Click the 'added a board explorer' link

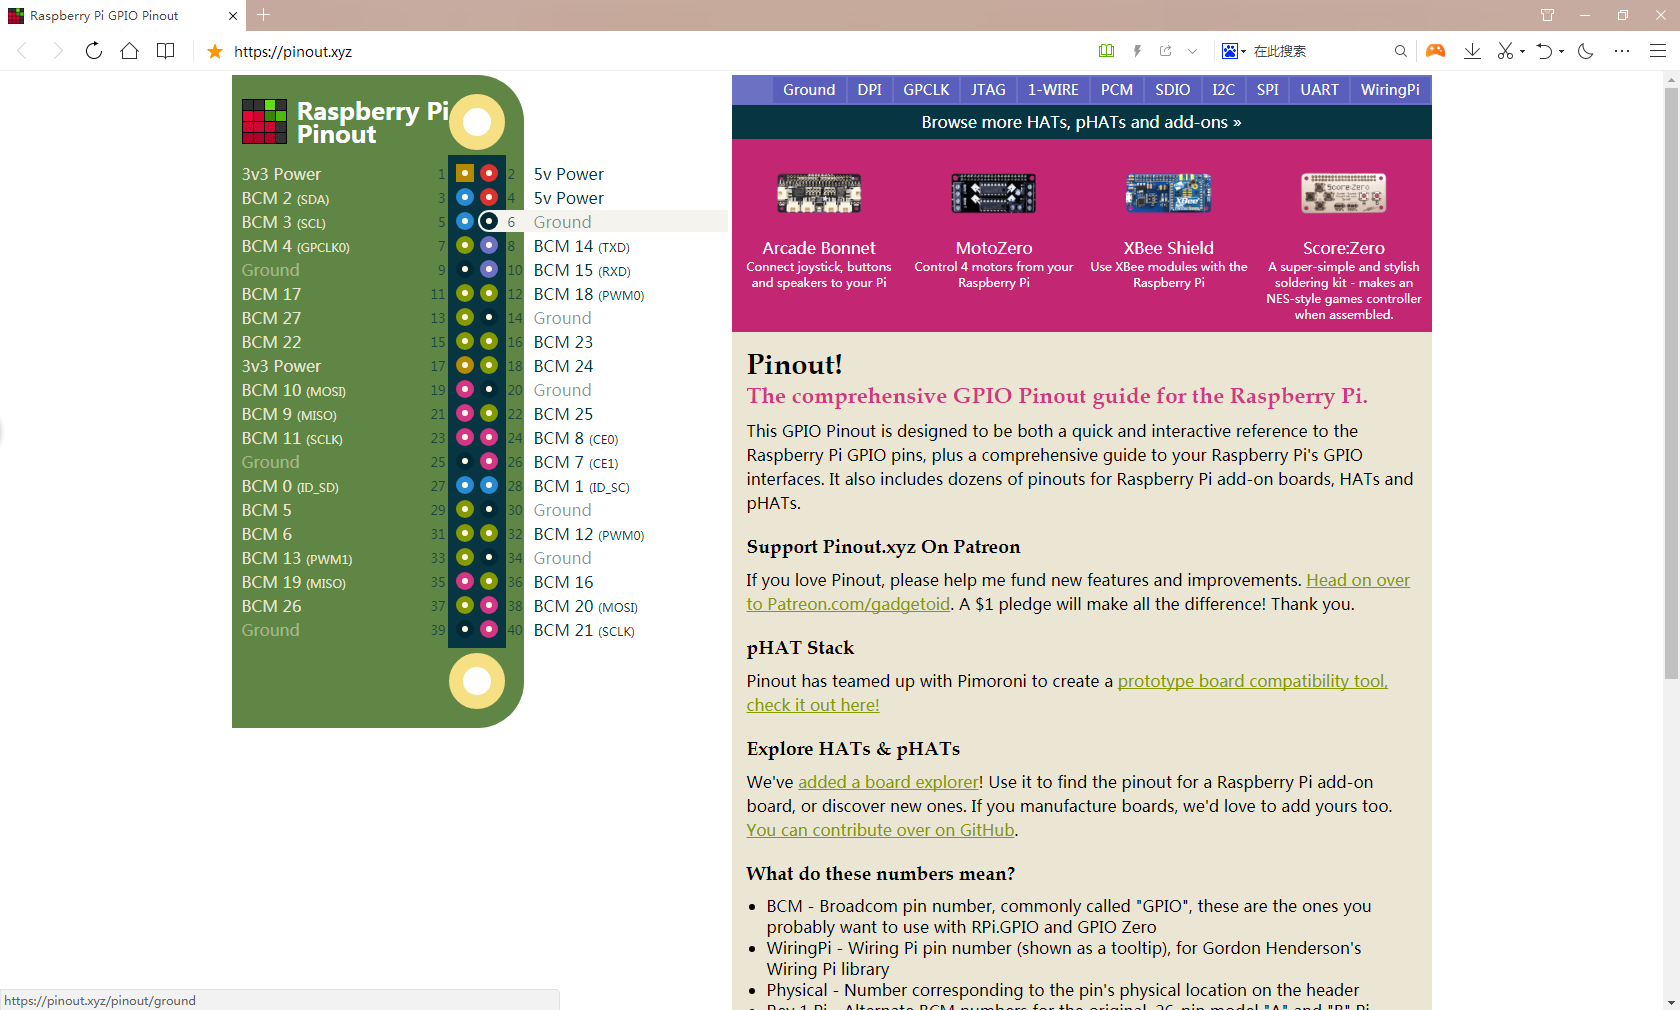point(888,782)
